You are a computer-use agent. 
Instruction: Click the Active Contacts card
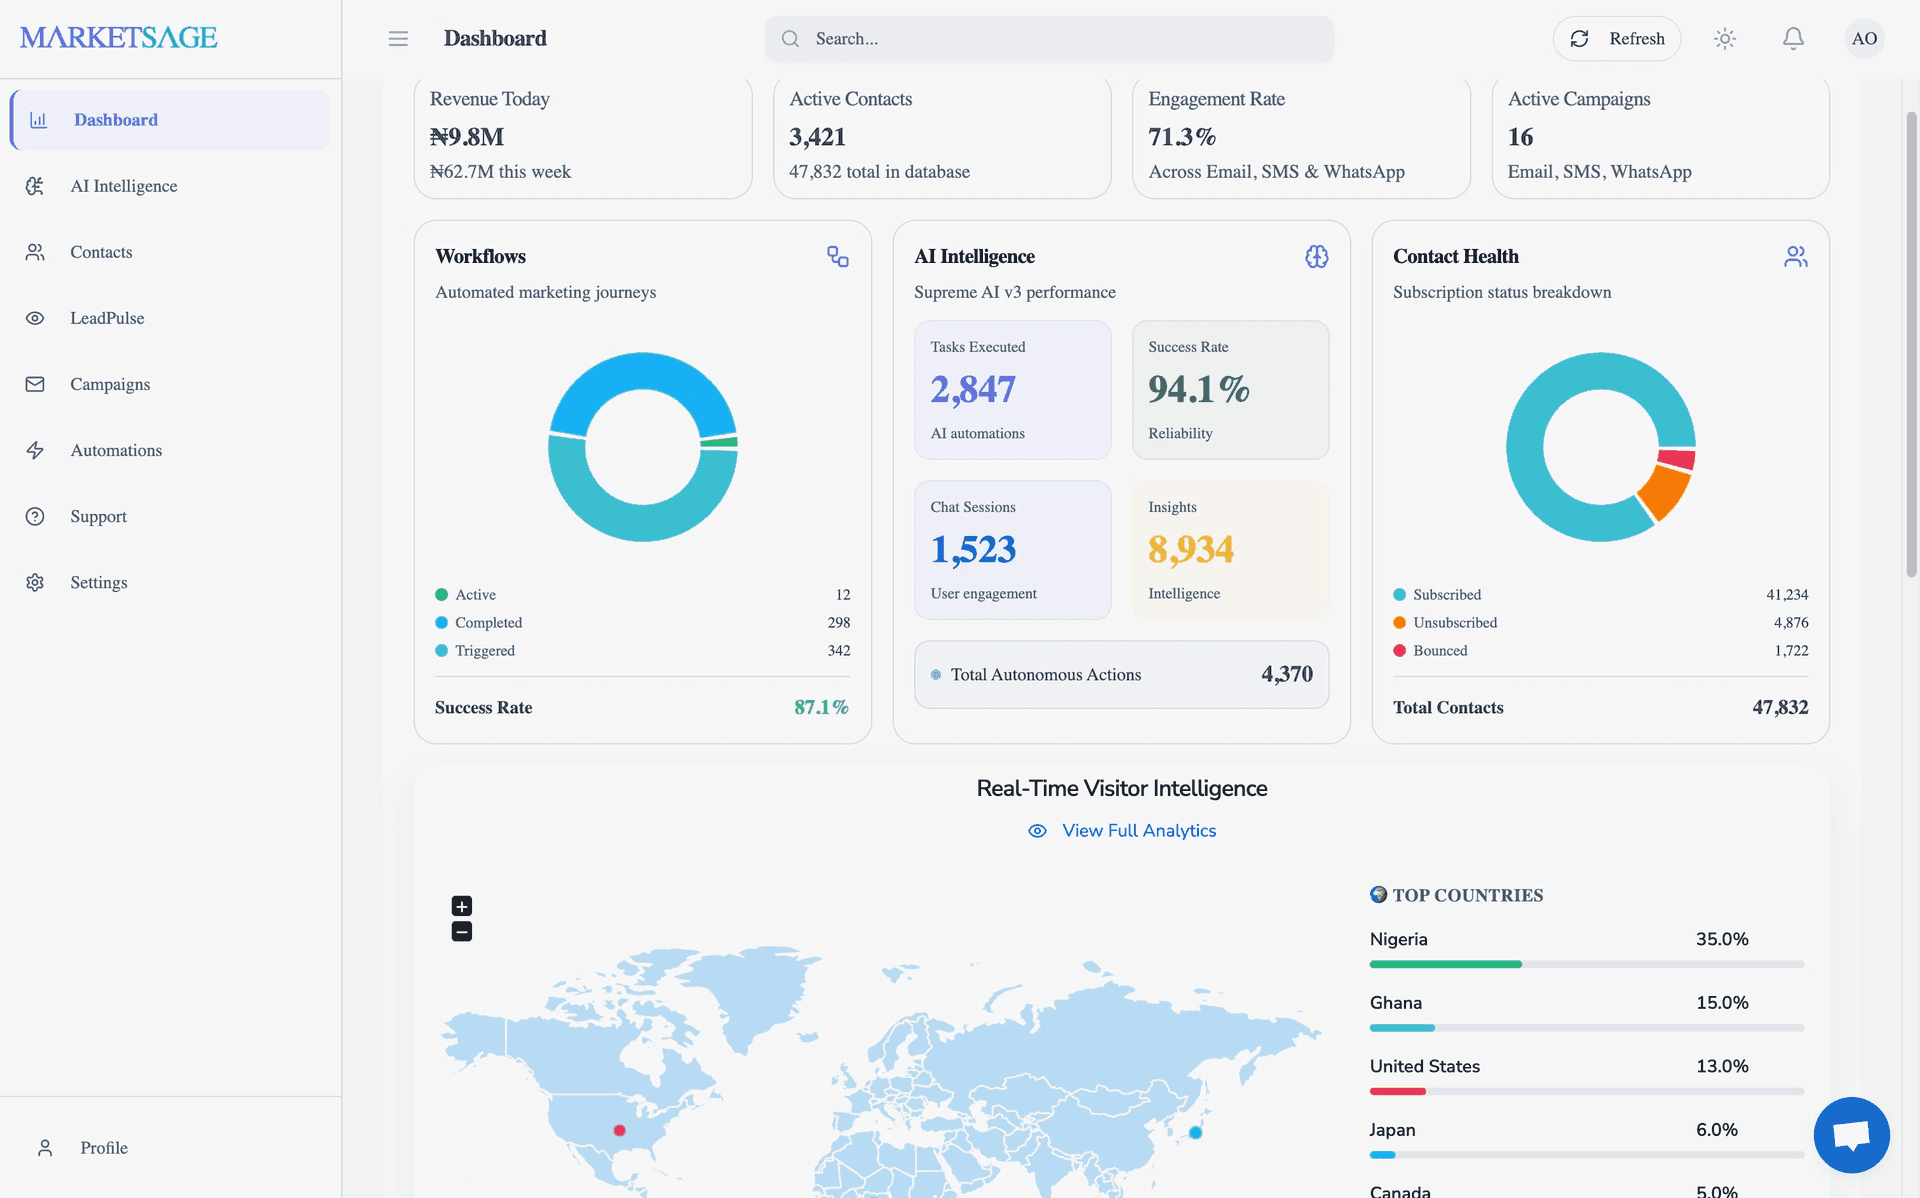pos(942,138)
